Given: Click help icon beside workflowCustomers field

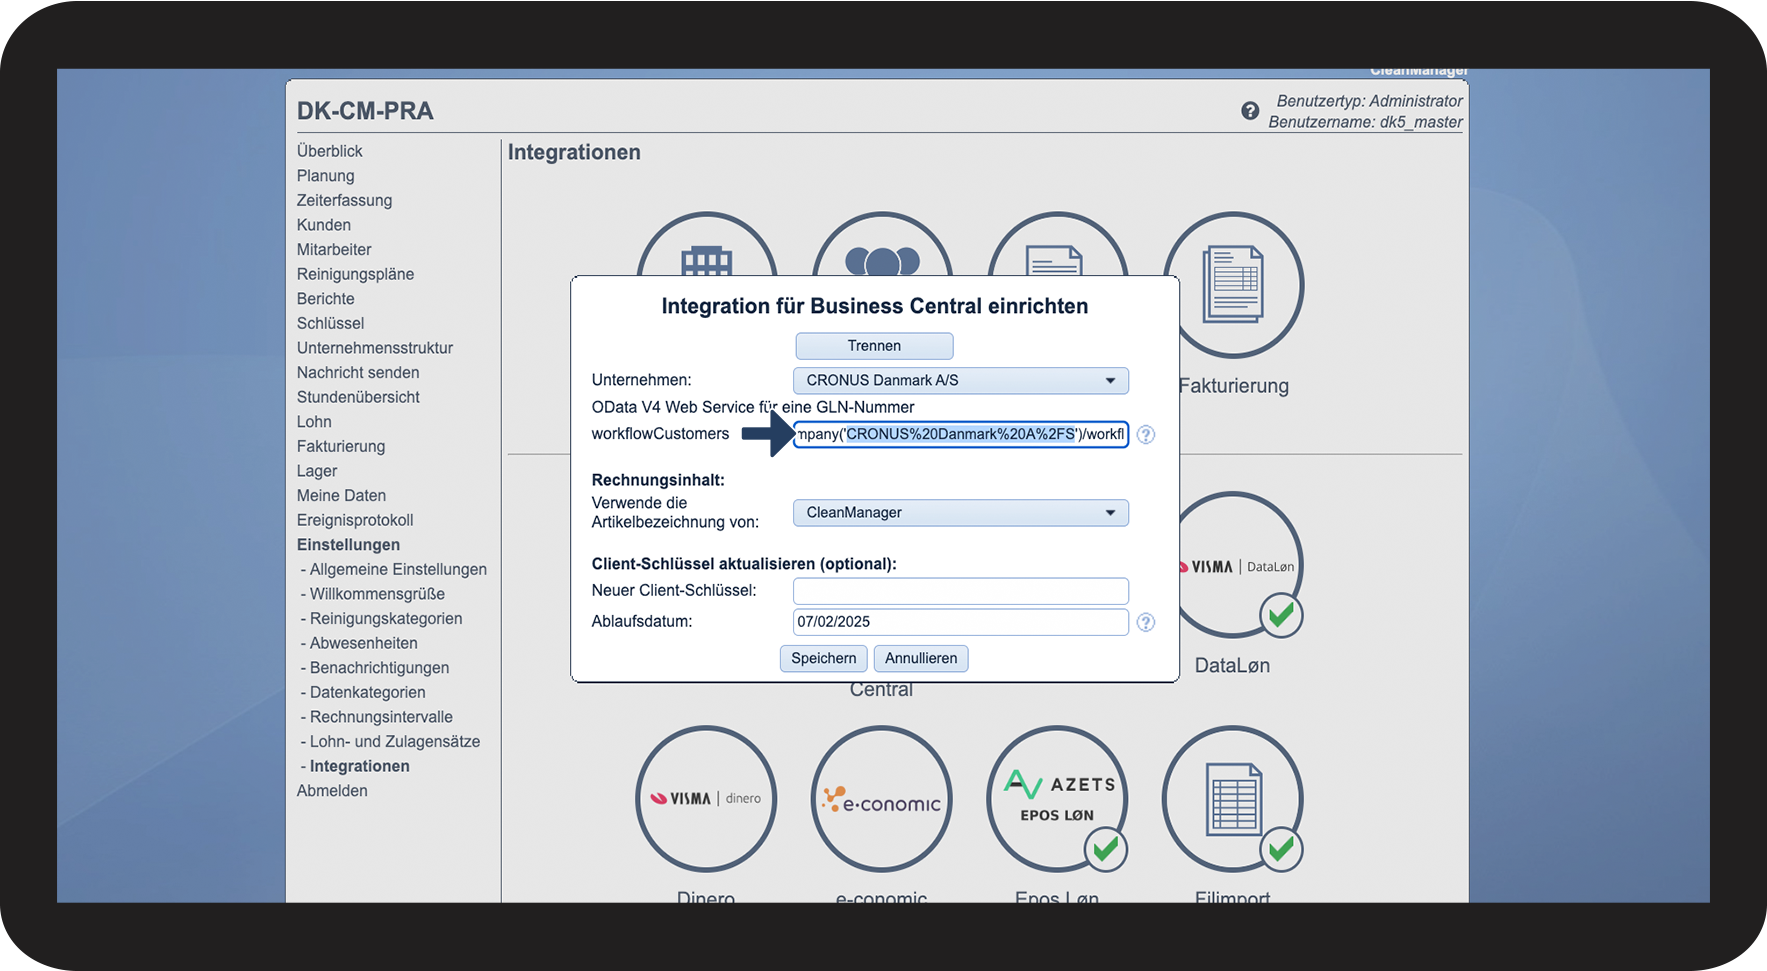Looking at the screenshot, I should pos(1146,435).
